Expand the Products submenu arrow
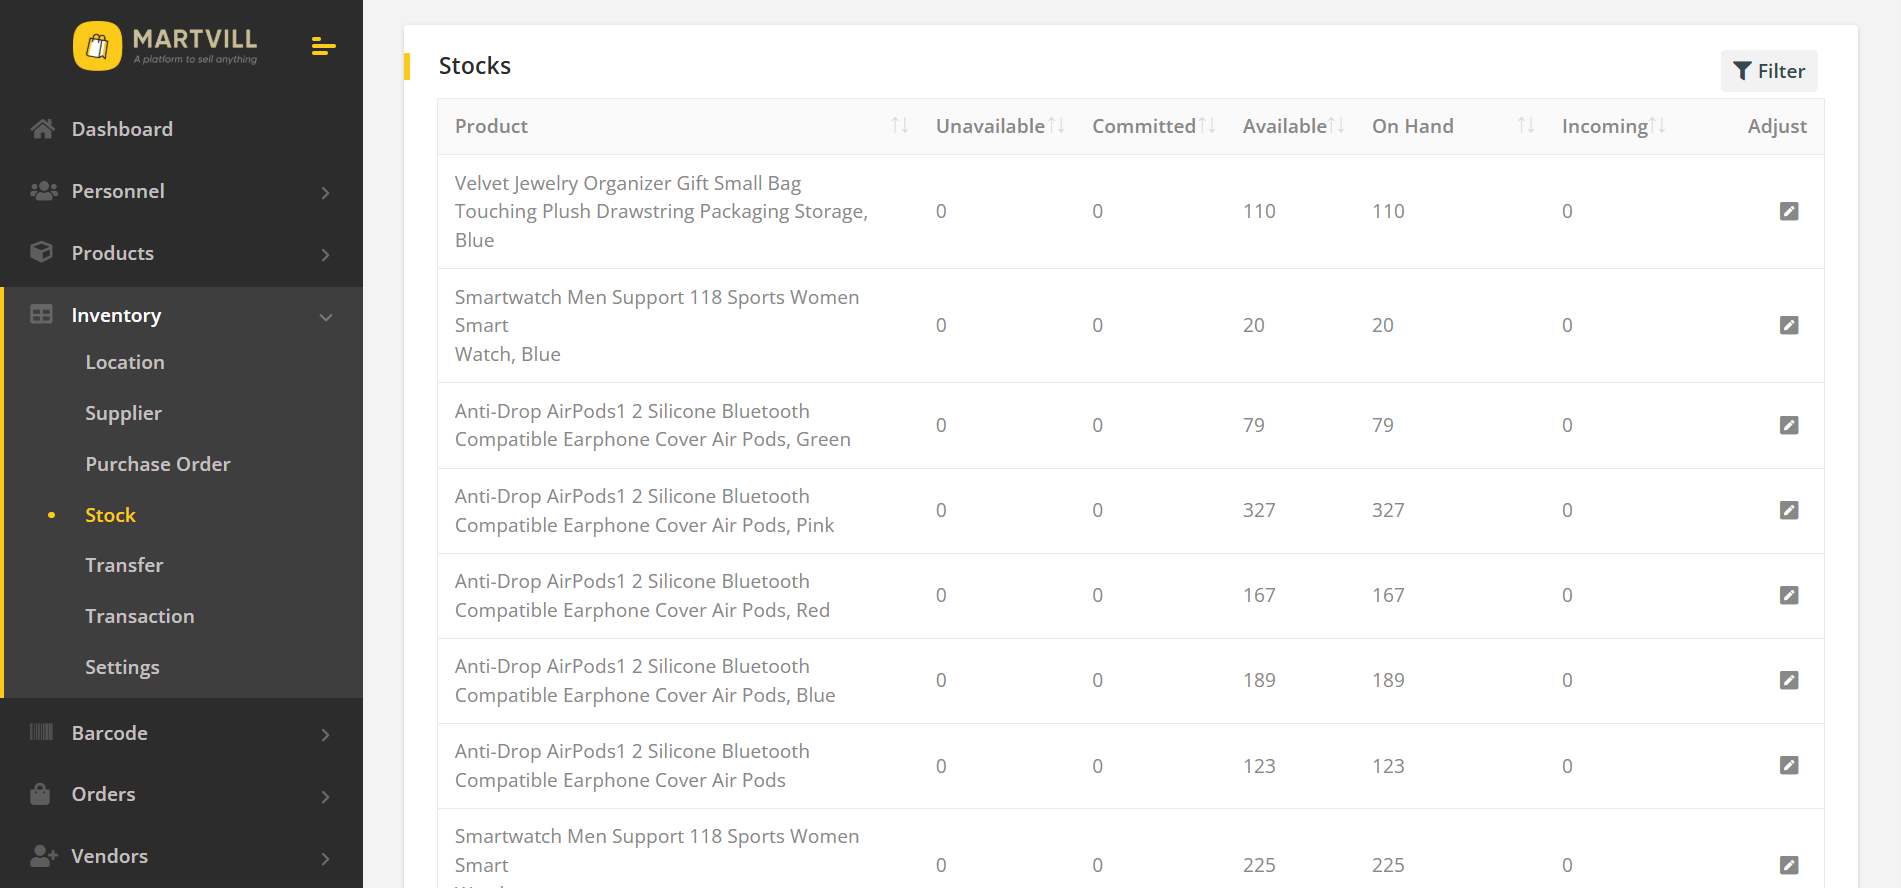The height and width of the screenshot is (888, 1901). [325, 254]
